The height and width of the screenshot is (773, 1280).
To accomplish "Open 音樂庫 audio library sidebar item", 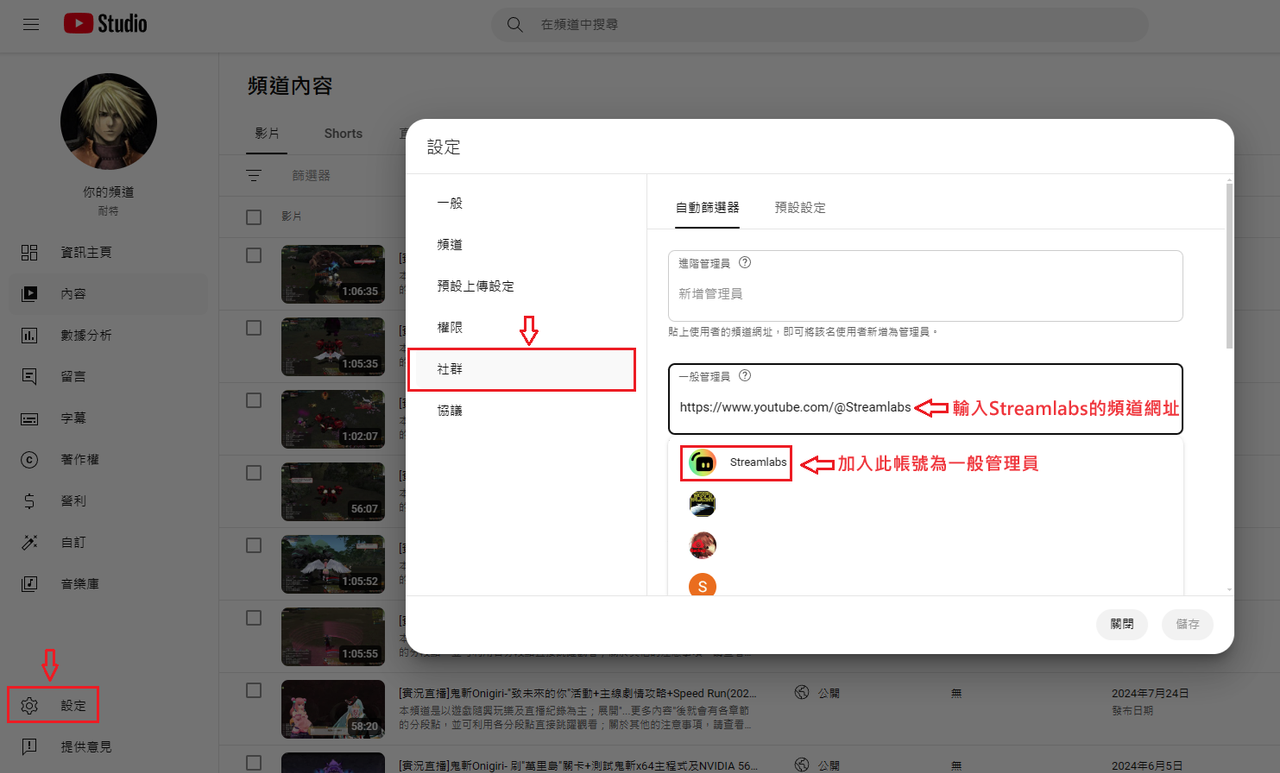I will tap(109, 583).
